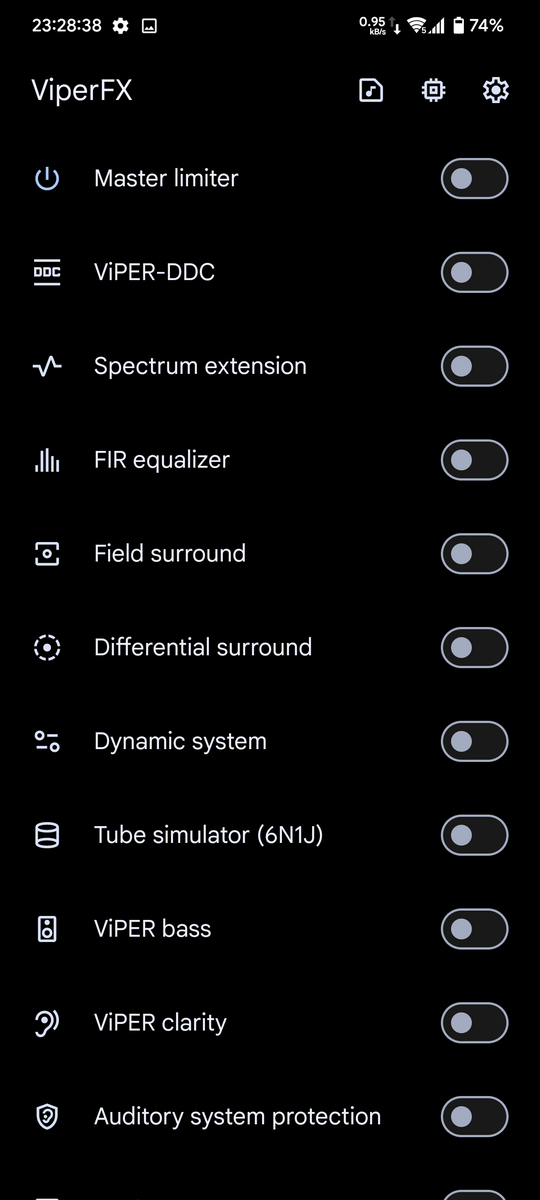The height and width of the screenshot is (1200, 540).
Task: Enable the Master limiter switch
Action: [x=475, y=179]
